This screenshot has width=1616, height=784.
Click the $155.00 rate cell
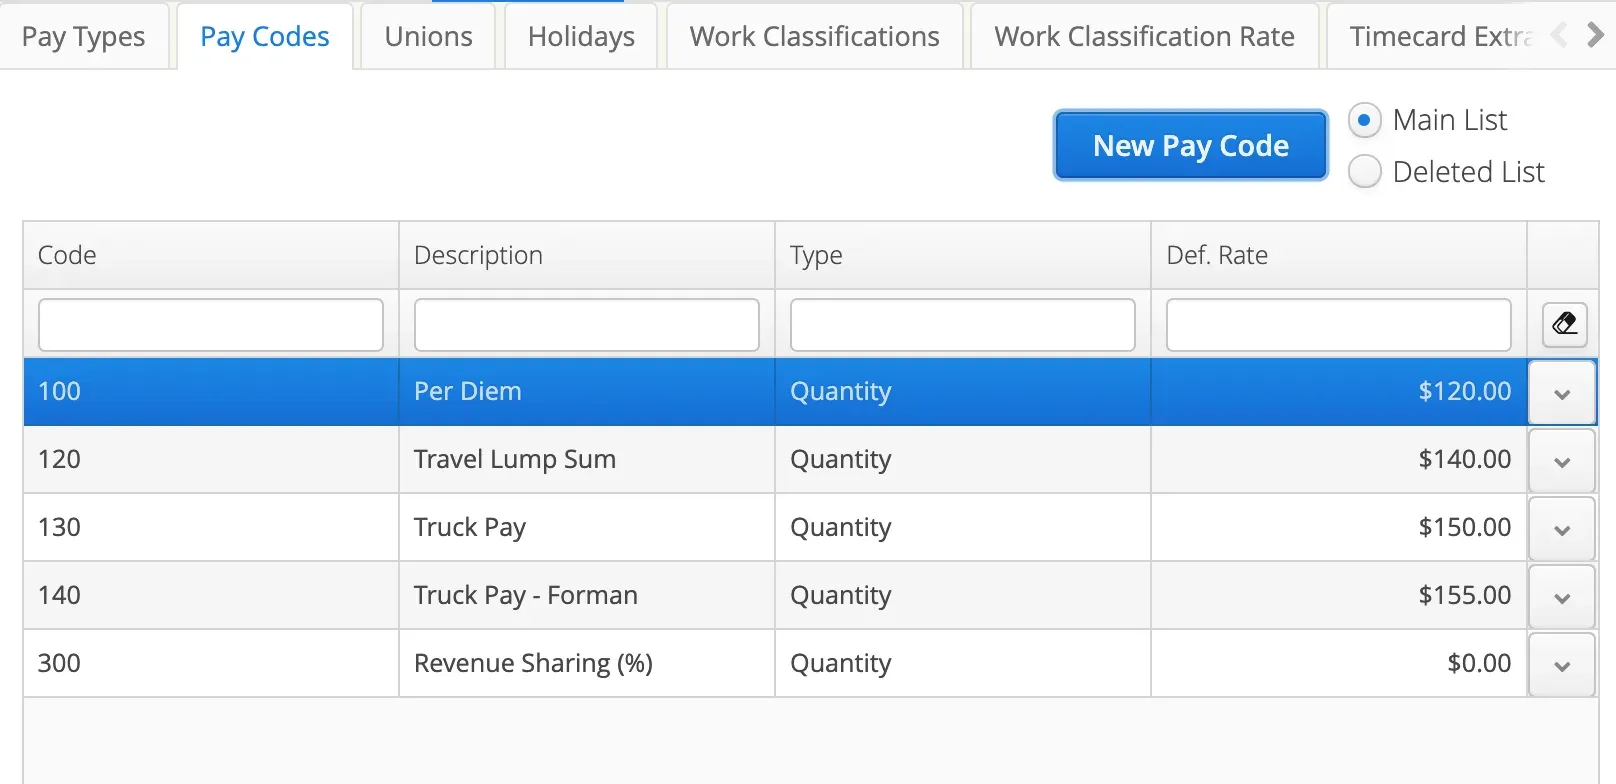coord(1339,596)
